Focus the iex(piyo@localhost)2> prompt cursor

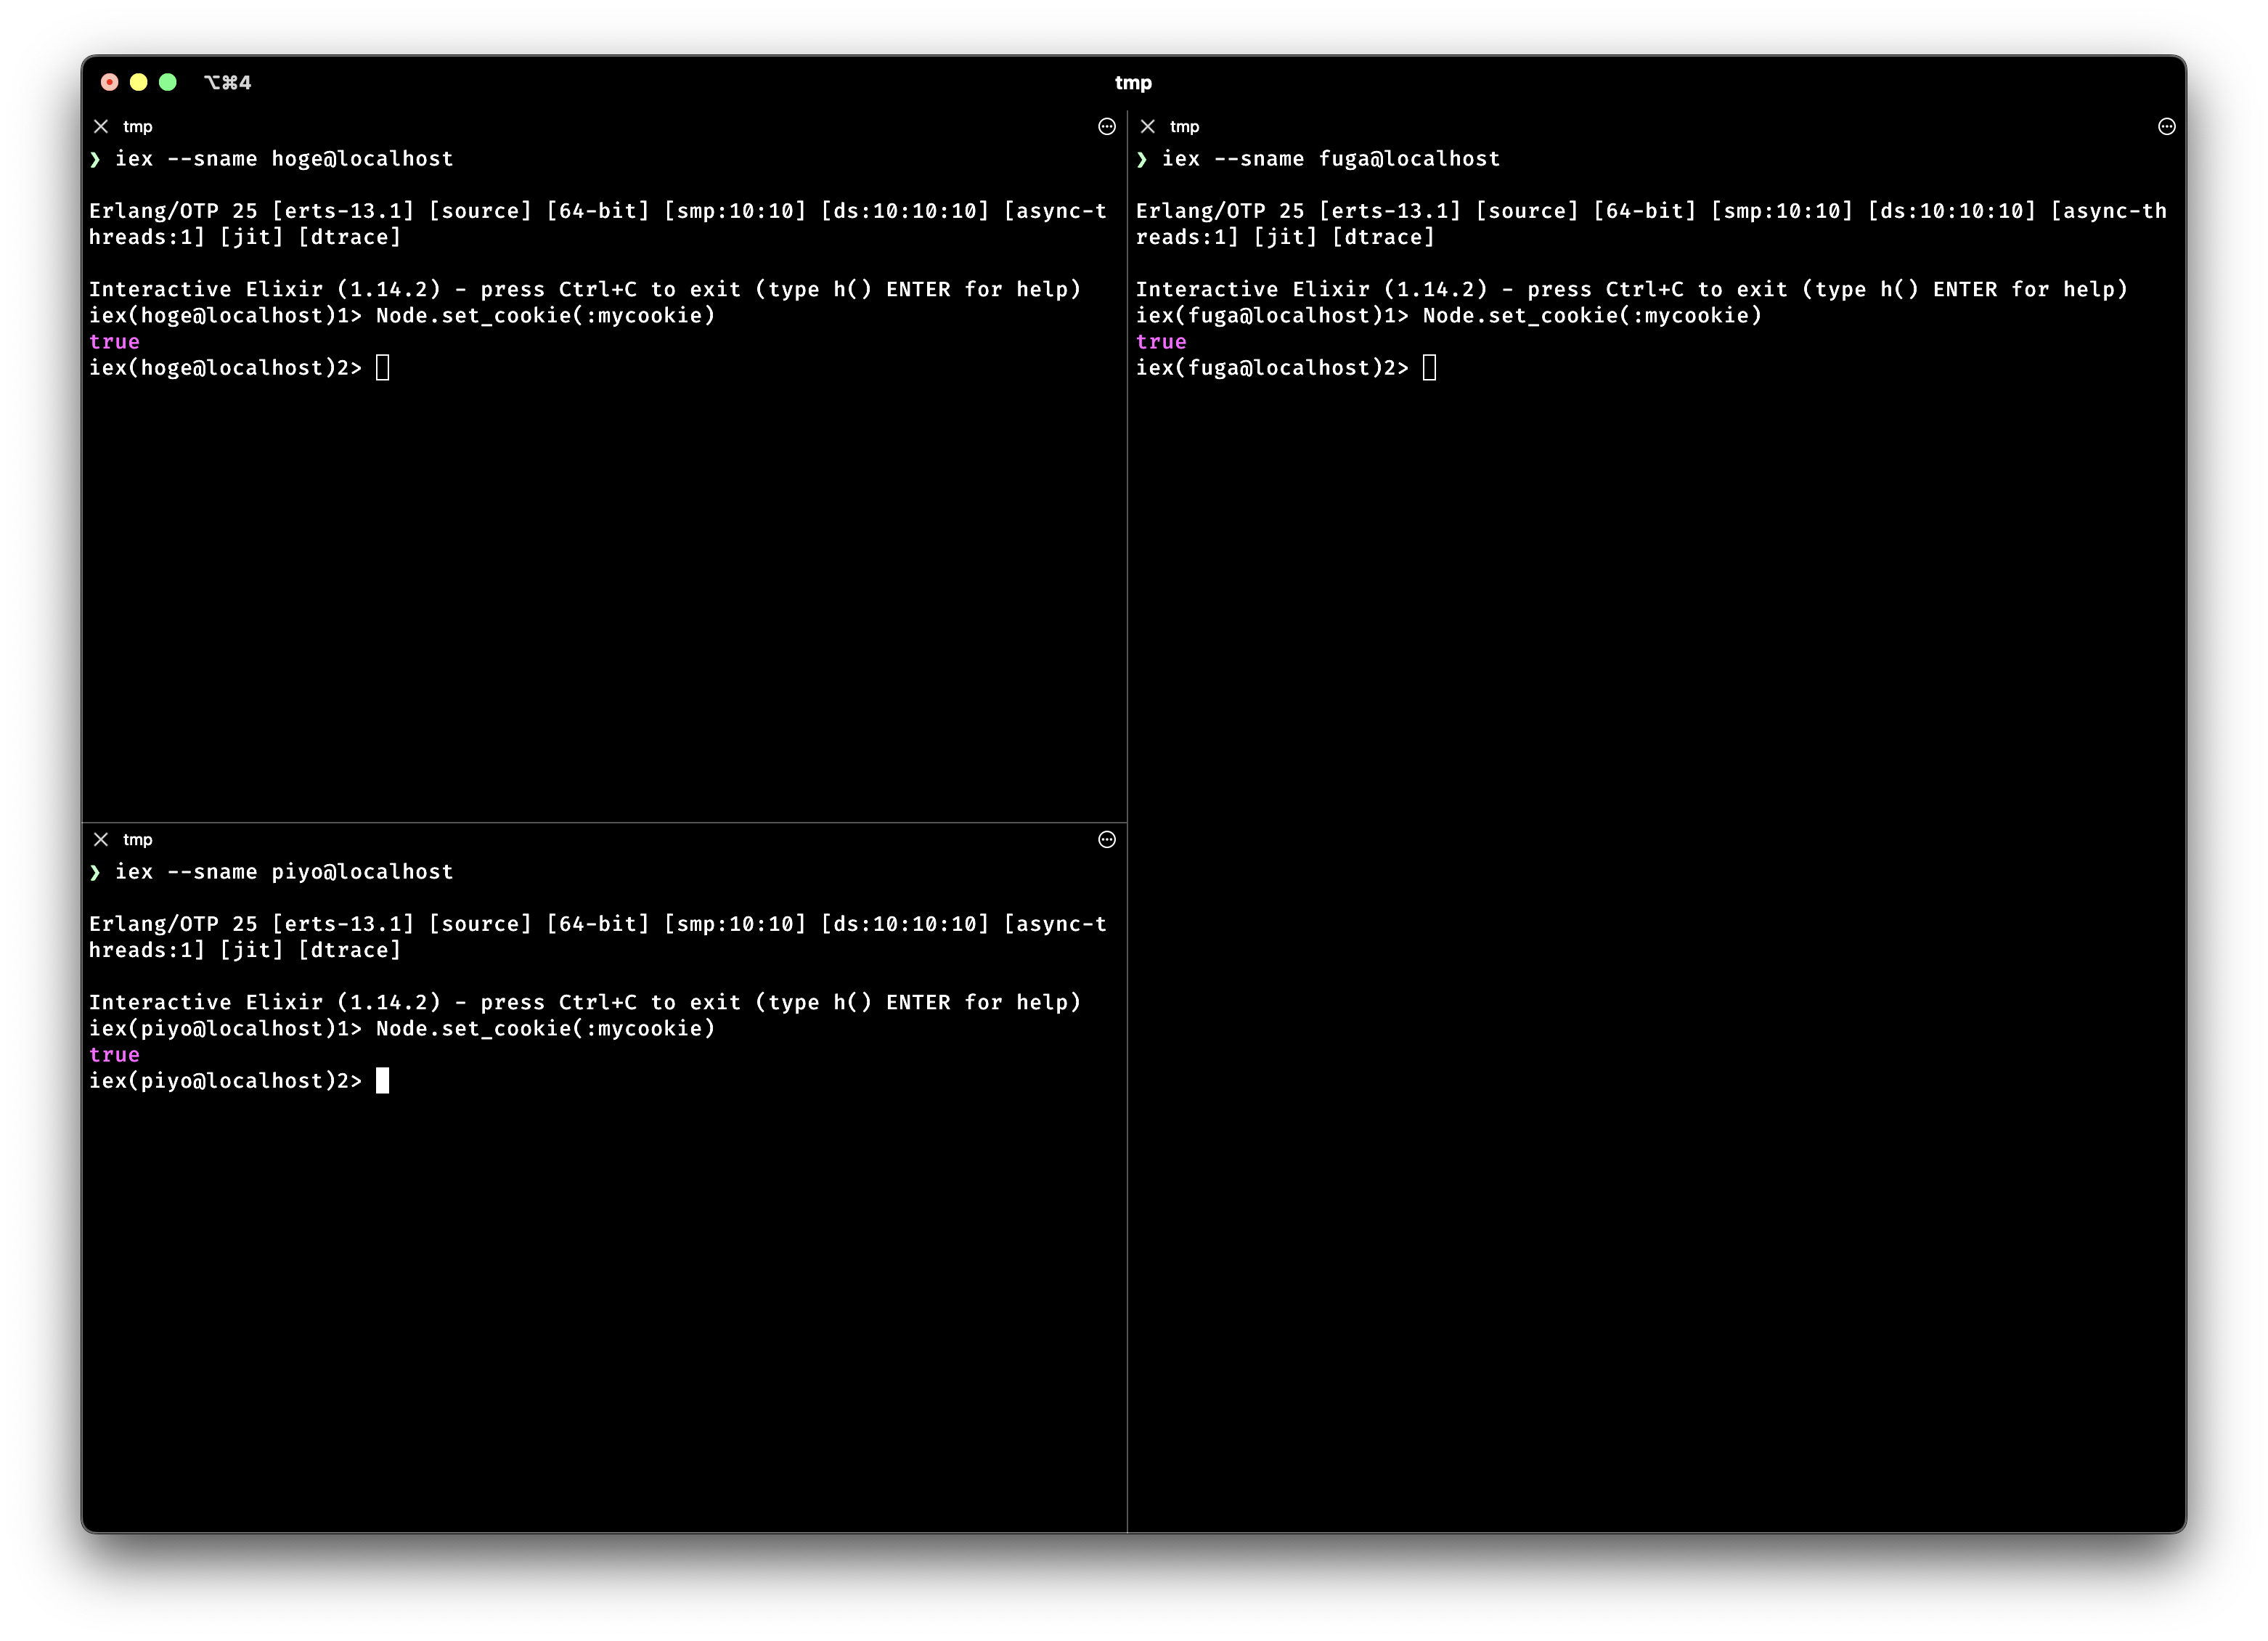tap(382, 1081)
